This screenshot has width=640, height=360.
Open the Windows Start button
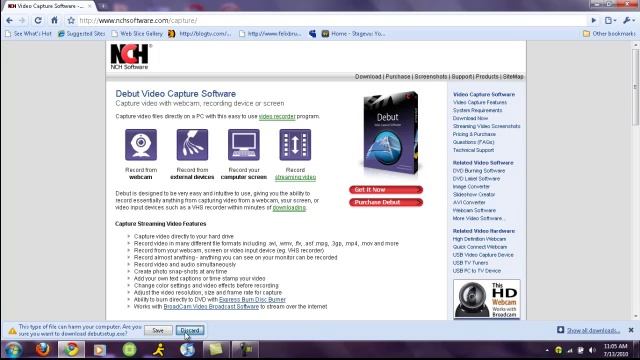[x=13, y=350]
